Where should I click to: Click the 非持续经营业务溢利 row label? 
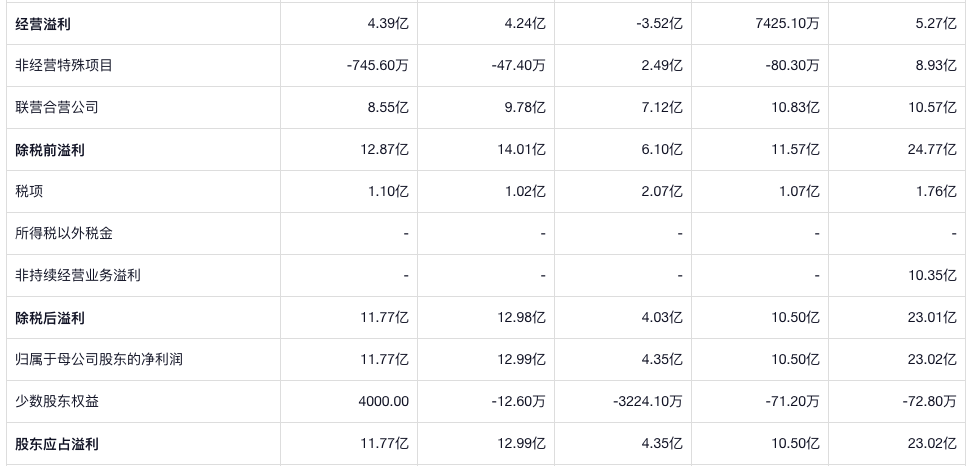tap(78, 276)
